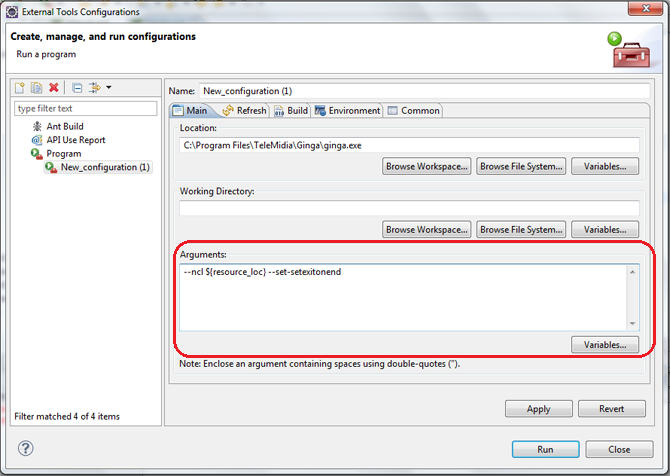Image resolution: width=670 pixels, height=476 pixels.
Task: Select API Use Report in the tree
Action: pos(75,140)
